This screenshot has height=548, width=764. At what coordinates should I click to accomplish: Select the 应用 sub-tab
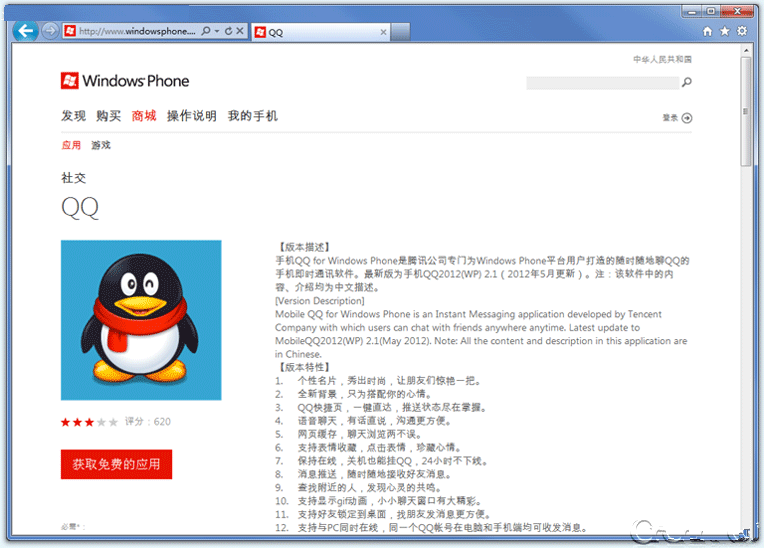click(71, 145)
